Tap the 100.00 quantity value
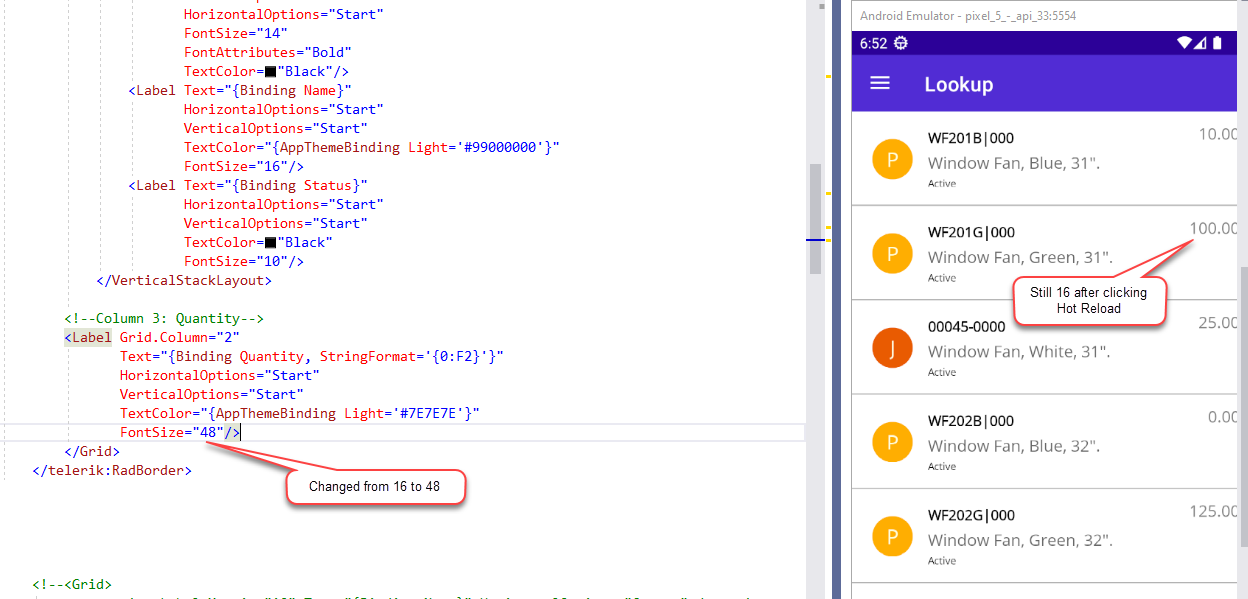 (1213, 228)
